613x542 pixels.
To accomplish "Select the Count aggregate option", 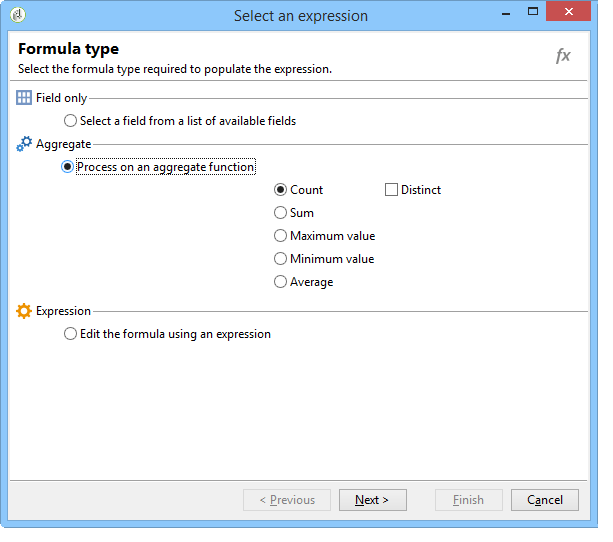I will point(281,190).
